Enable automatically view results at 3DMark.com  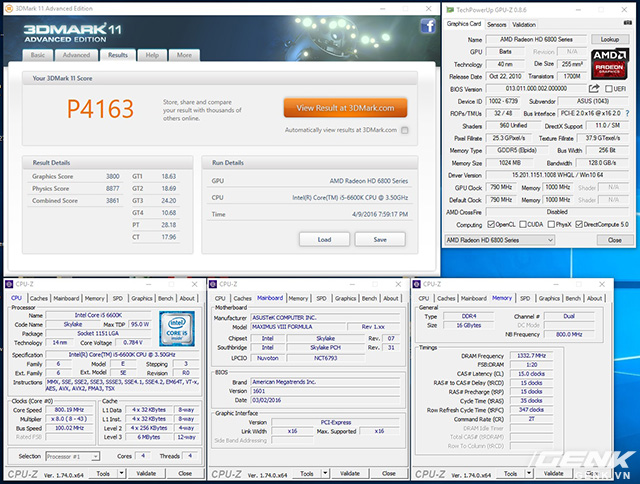click(404, 130)
